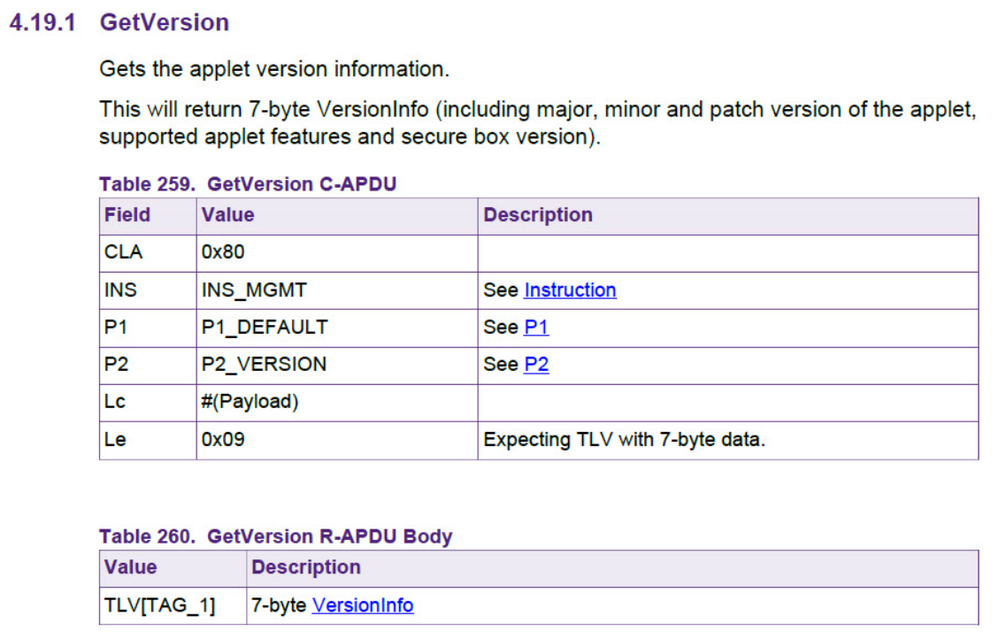Select the Field column header cell

[x=128, y=215]
